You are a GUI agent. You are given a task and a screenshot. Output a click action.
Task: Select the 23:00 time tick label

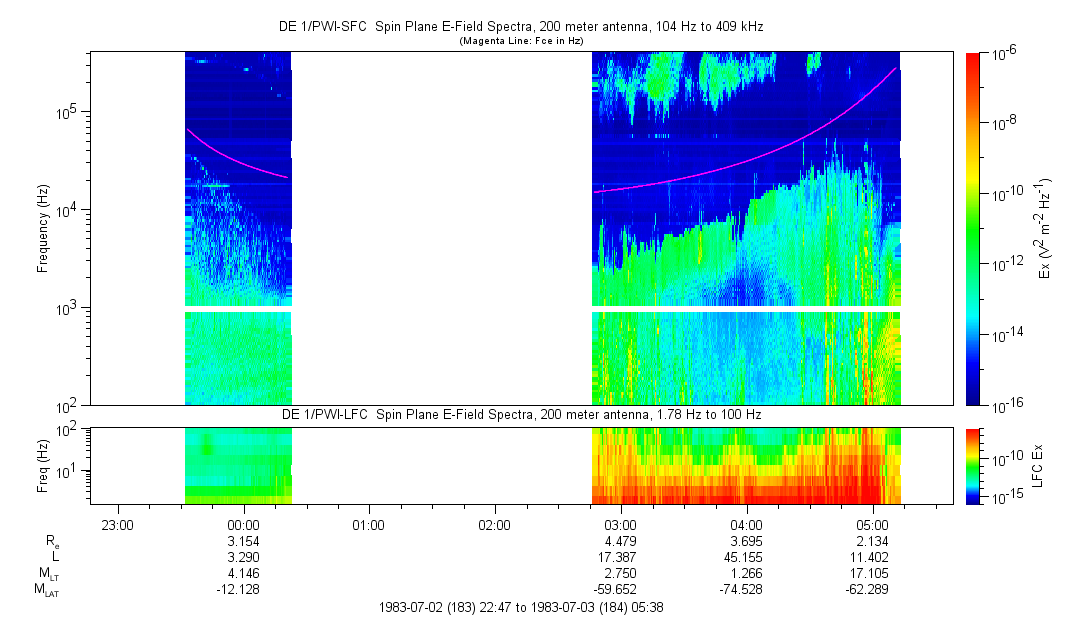(x=118, y=524)
